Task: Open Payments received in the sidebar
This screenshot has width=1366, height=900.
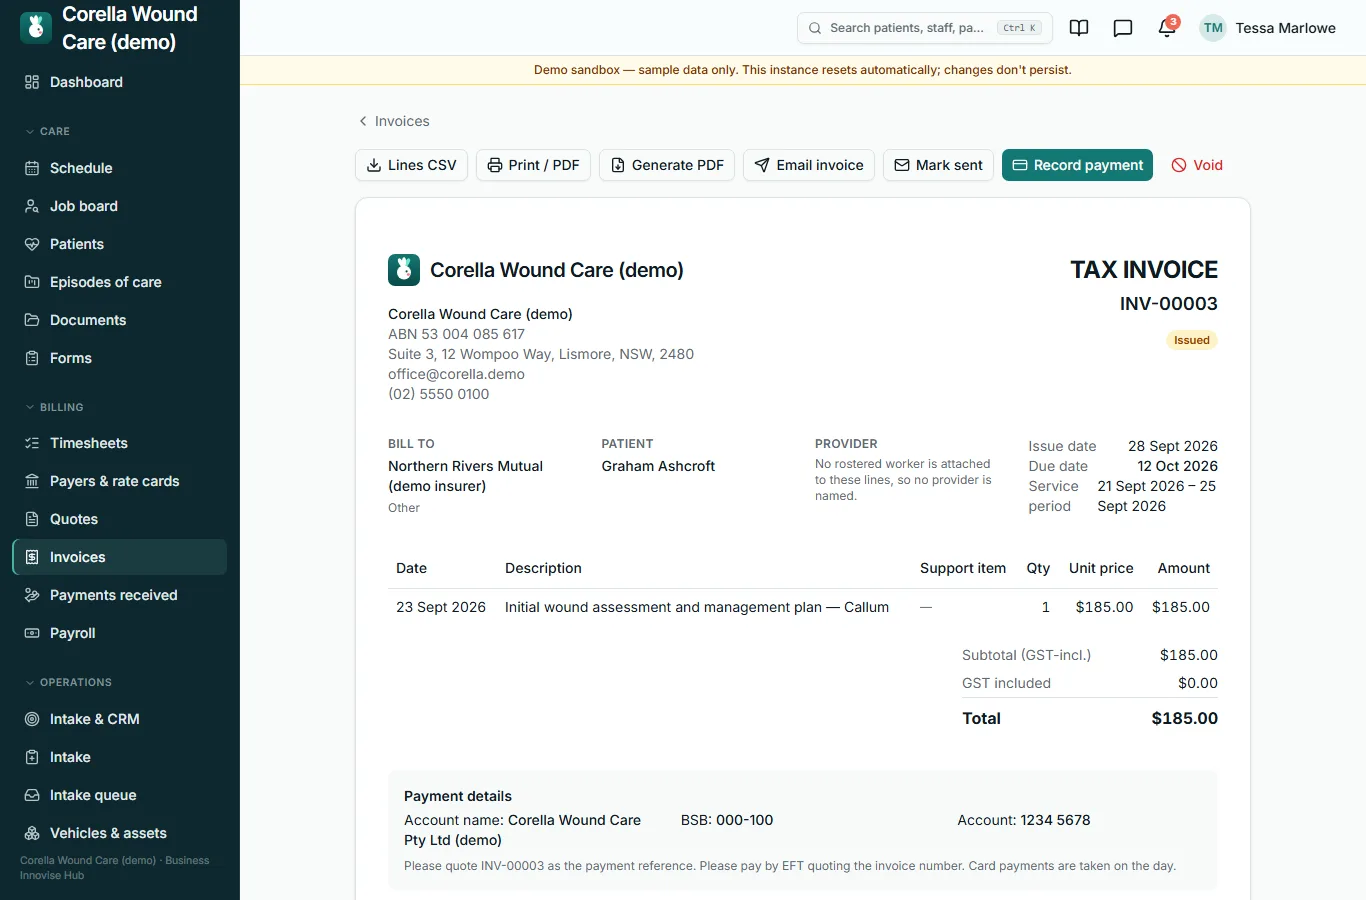Action: [x=120, y=595]
